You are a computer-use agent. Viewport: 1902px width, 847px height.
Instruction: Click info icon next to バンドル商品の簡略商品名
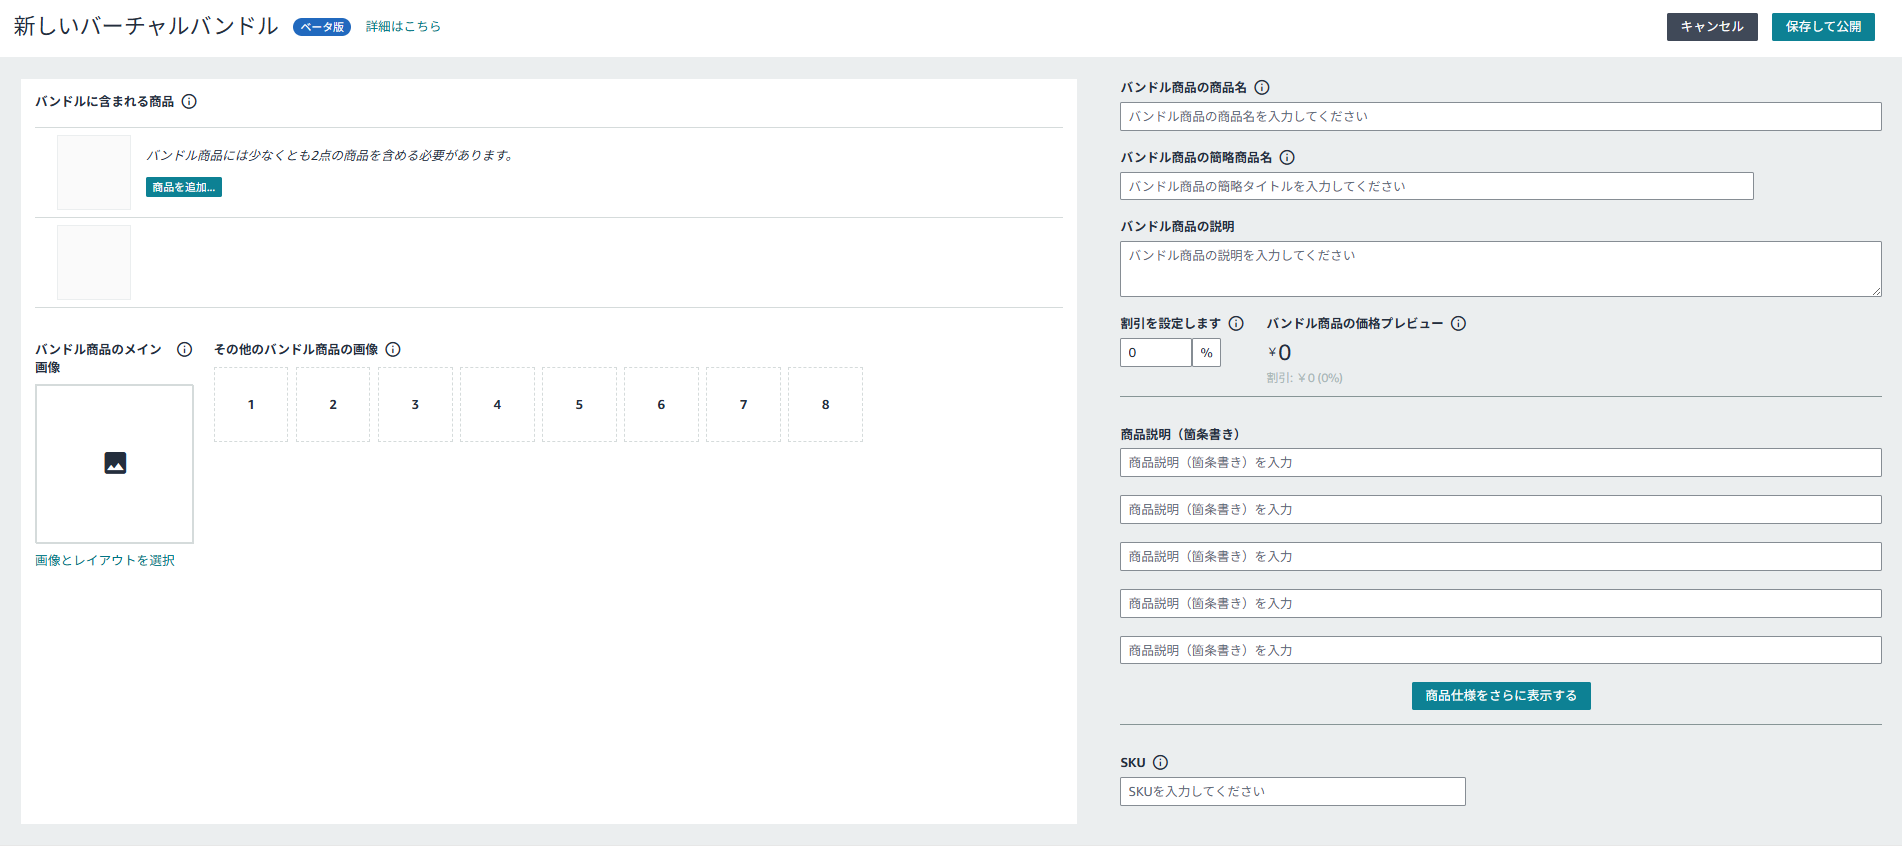[x=1287, y=158]
